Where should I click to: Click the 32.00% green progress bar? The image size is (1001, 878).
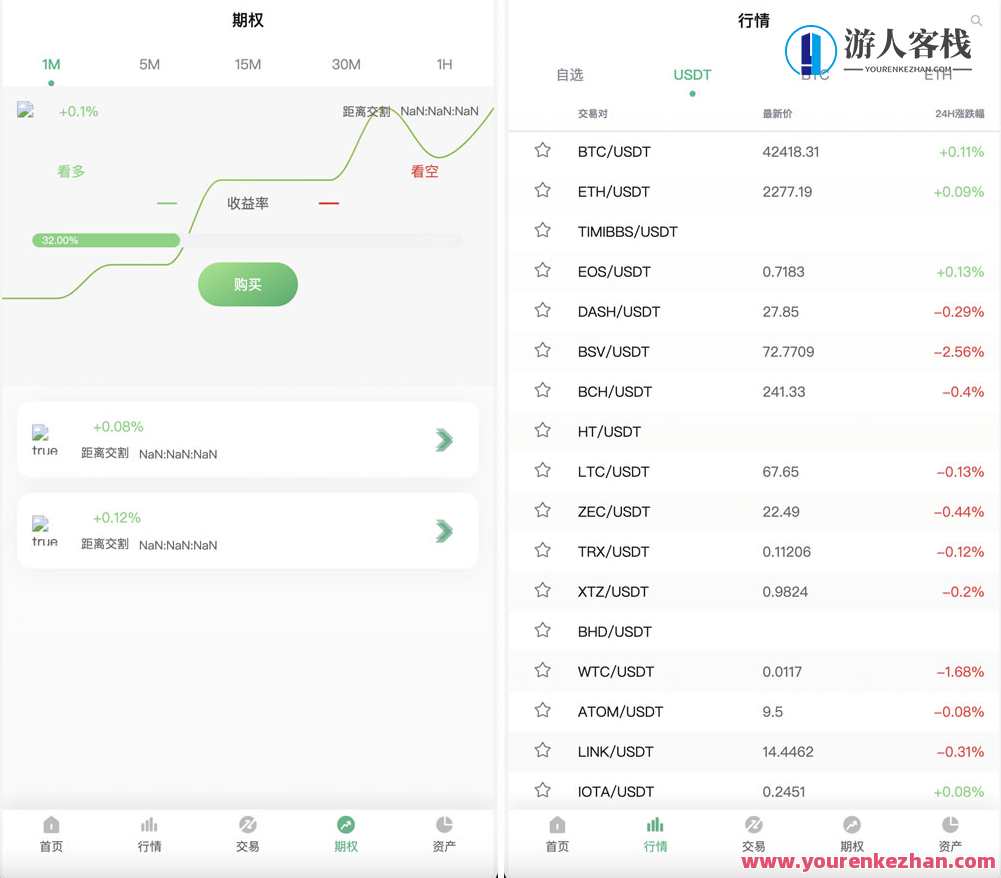click(105, 240)
